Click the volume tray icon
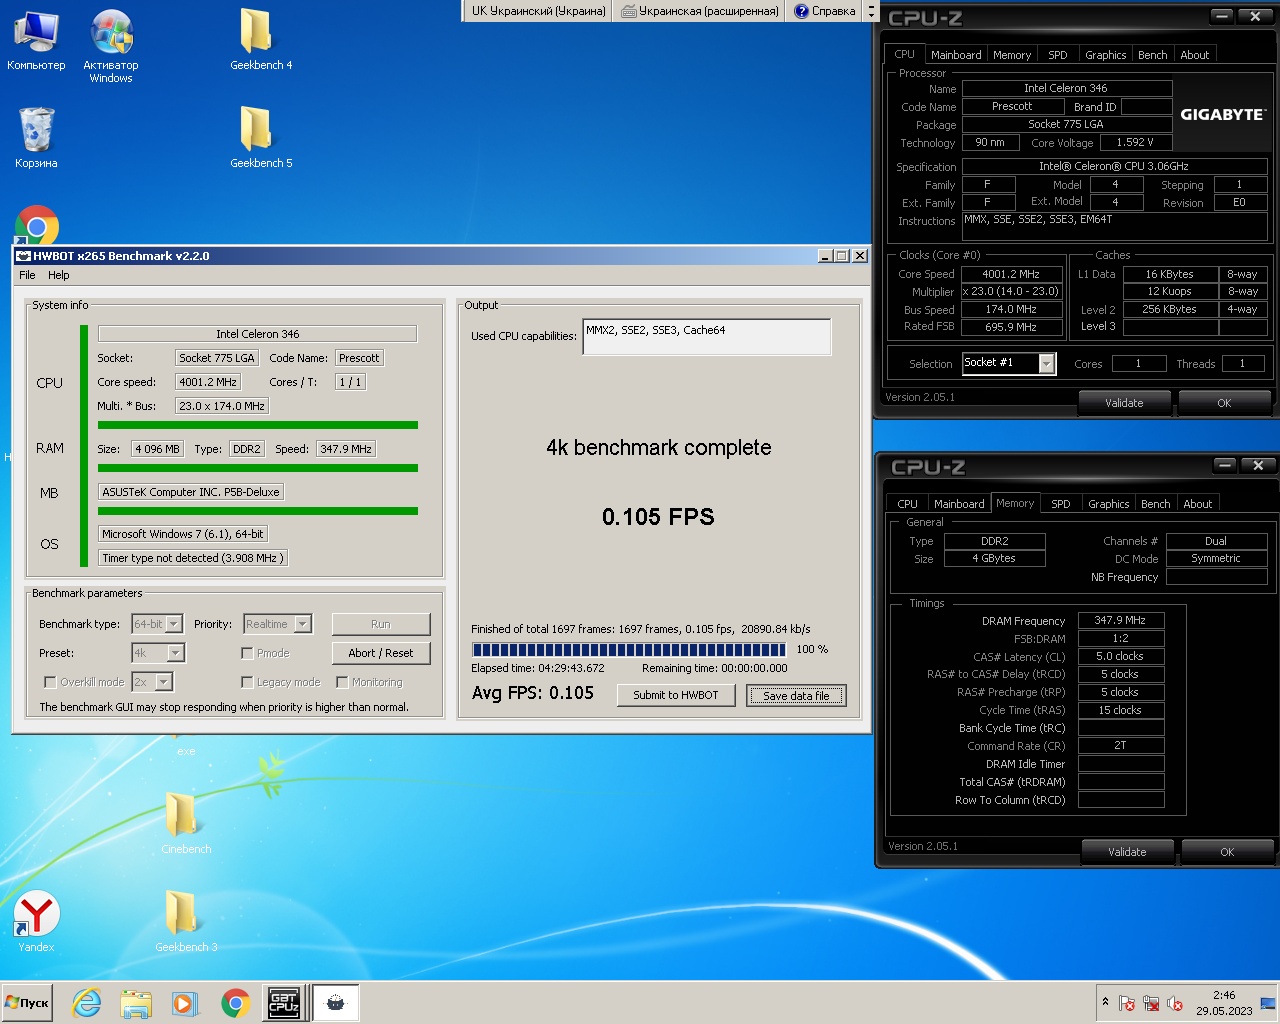The width and height of the screenshot is (1280, 1024). click(x=1175, y=1003)
